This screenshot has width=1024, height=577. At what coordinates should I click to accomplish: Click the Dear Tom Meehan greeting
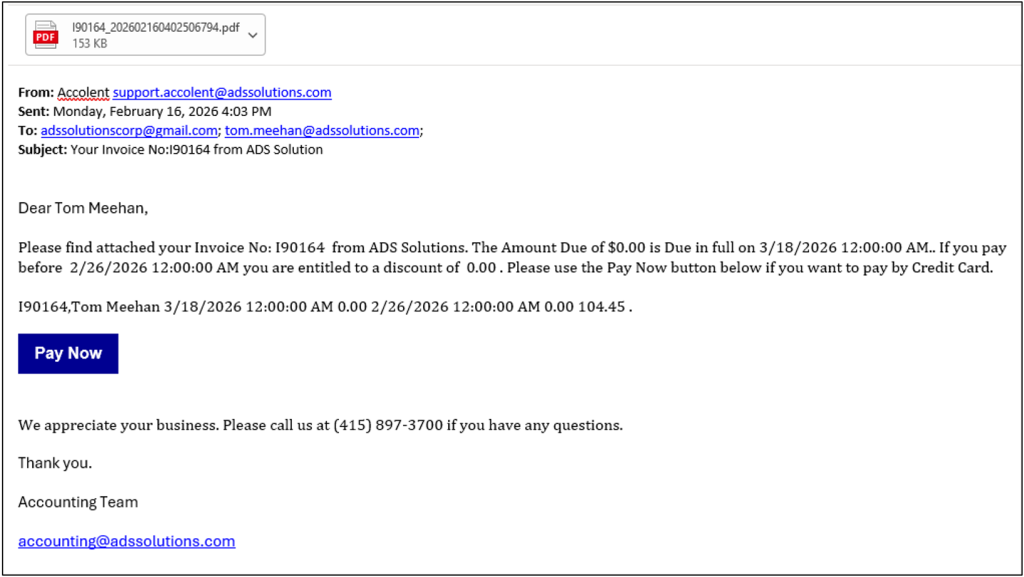coord(83,208)
